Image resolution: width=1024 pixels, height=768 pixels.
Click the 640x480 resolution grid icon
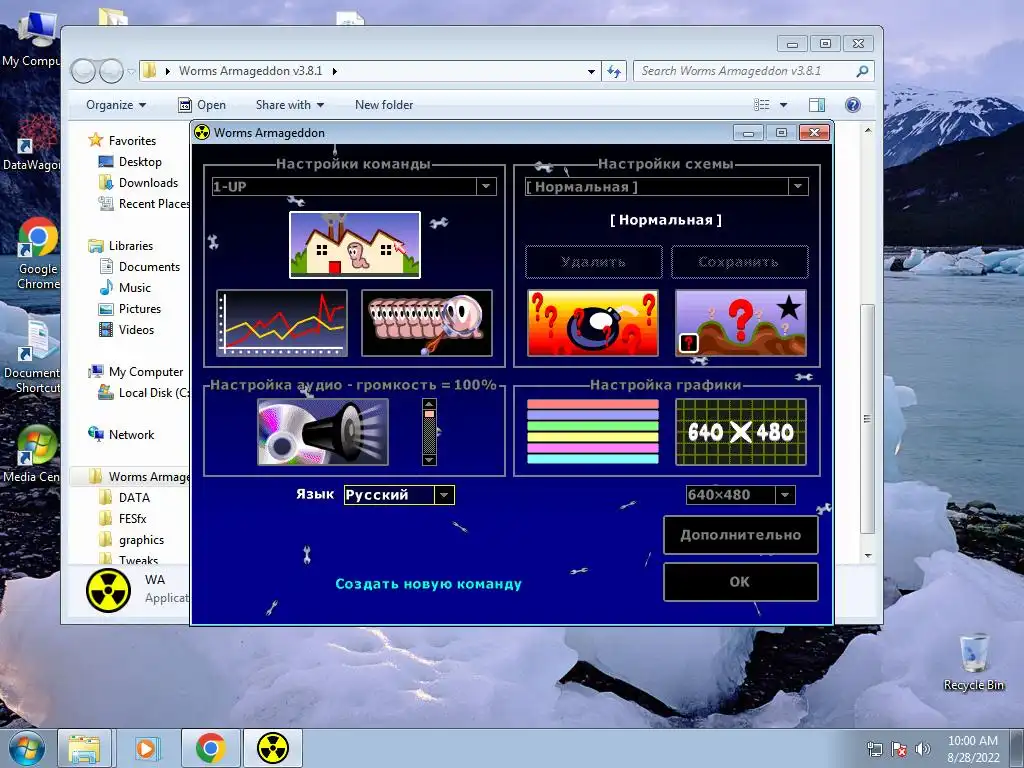pyautogui.click(x=741, y=432)
